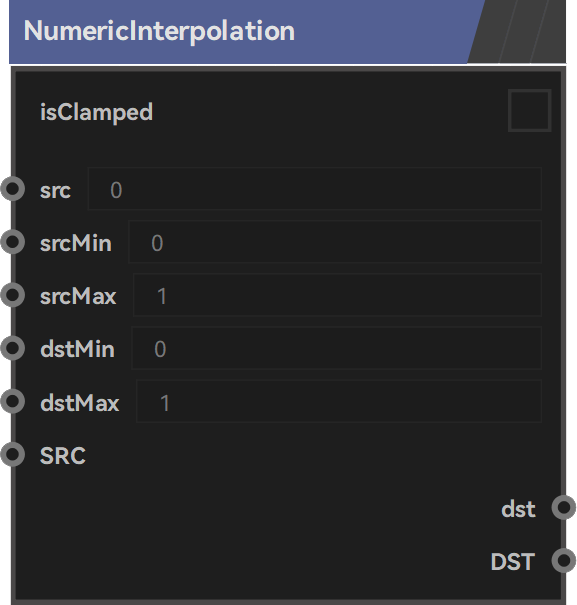Click the isClamped label text
The image size is (577, 605).
pyautogui.click(x=96, y=112)
